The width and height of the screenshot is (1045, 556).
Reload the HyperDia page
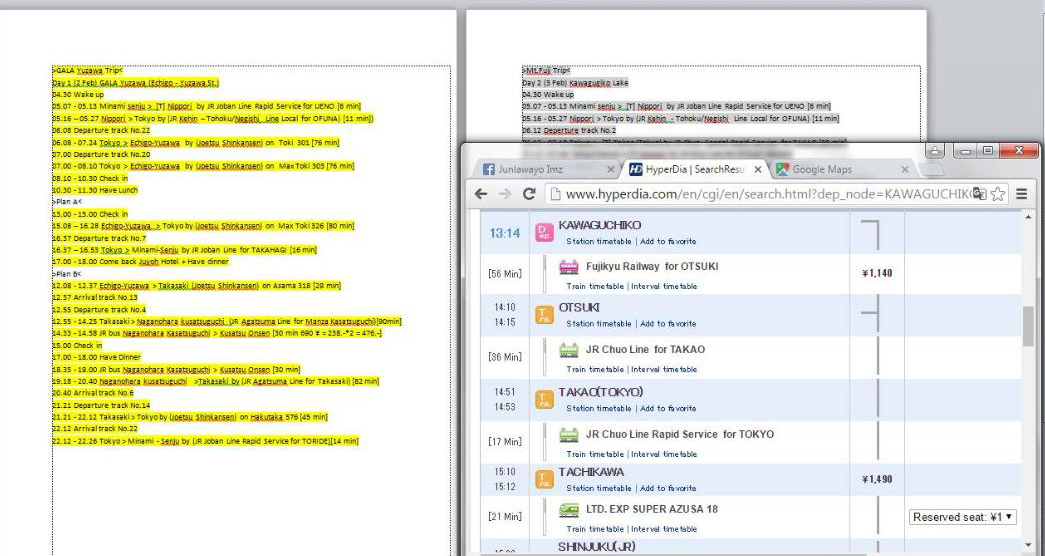tap(529, 193)
